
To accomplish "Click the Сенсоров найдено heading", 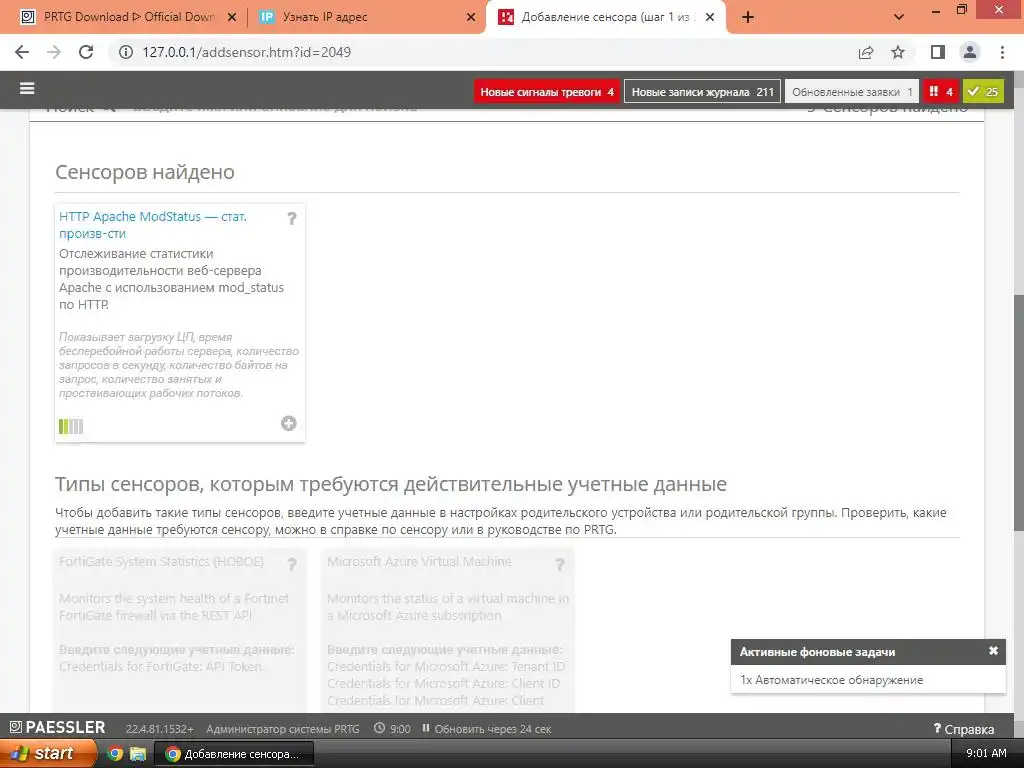I will 145,172.
